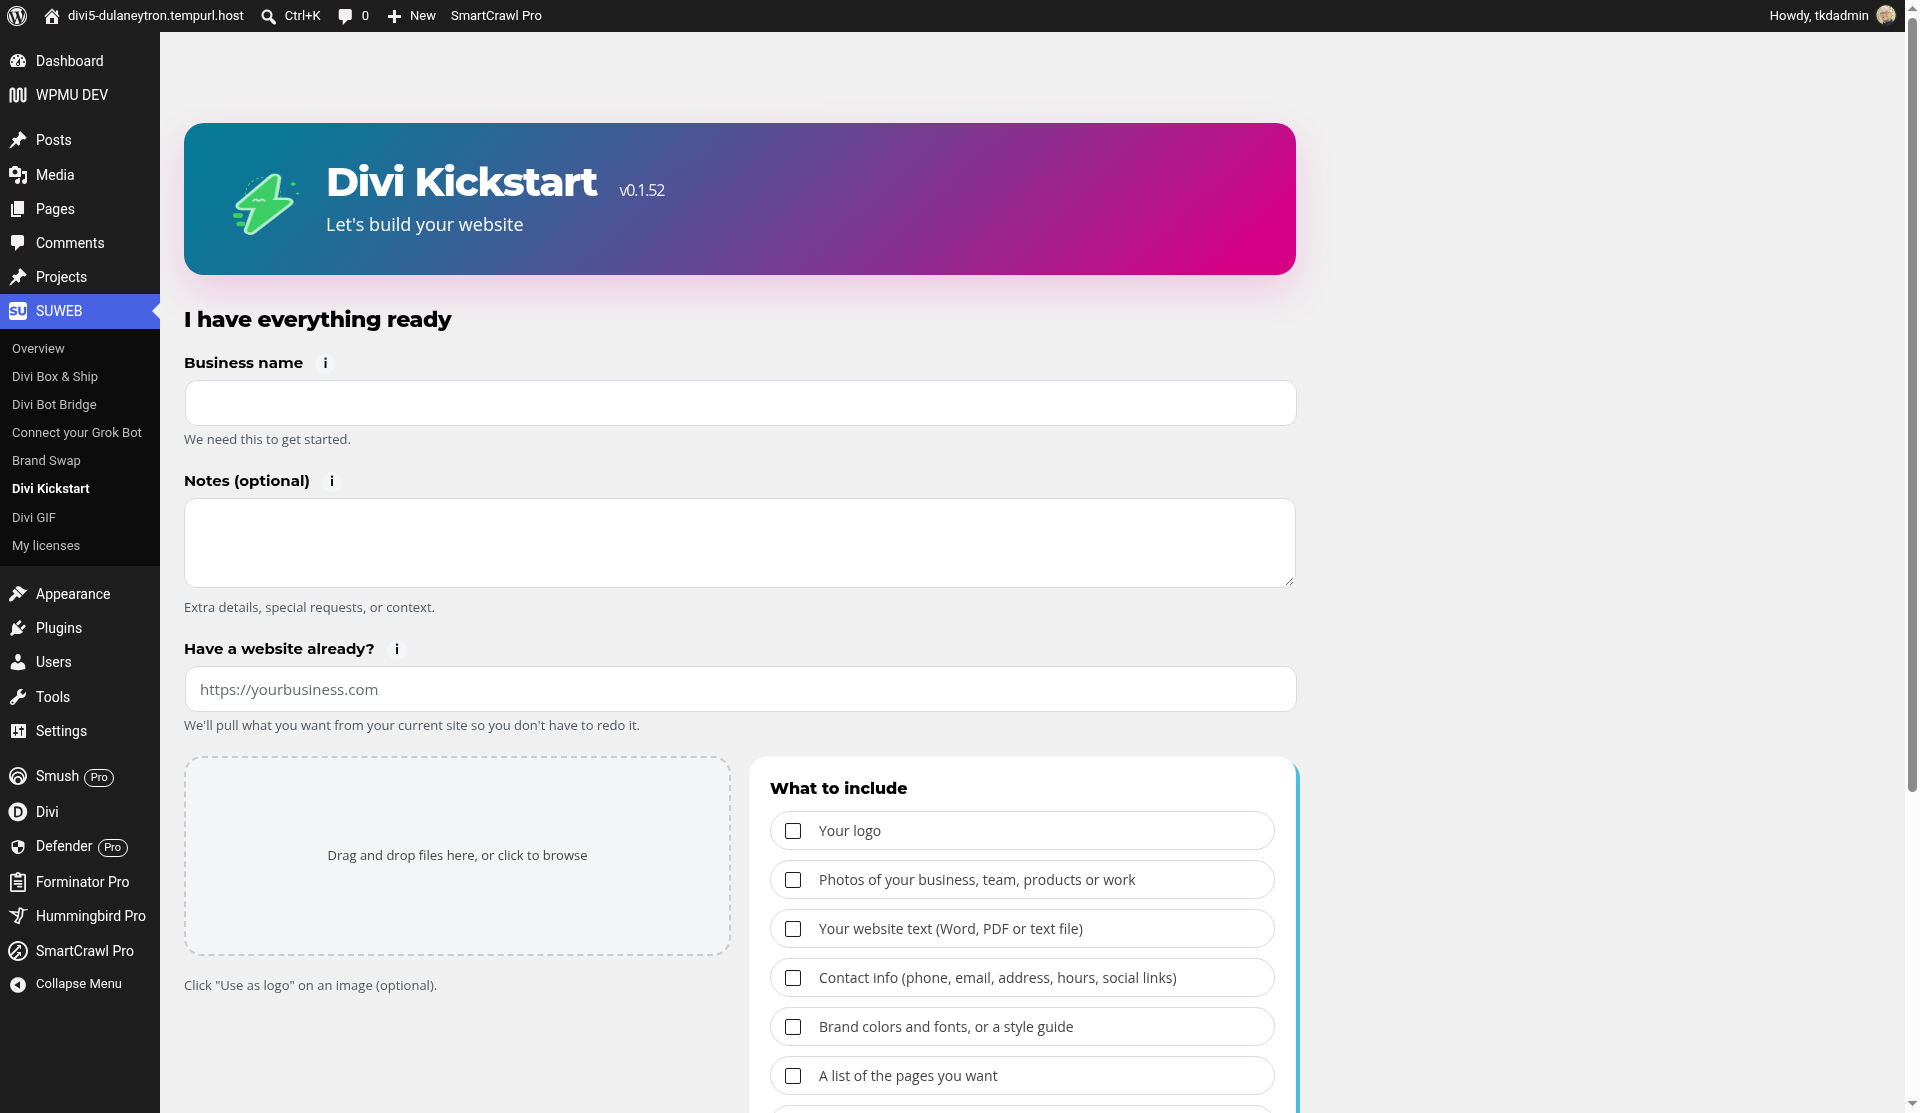Check the Contact info checkbox

pos(793,978)
